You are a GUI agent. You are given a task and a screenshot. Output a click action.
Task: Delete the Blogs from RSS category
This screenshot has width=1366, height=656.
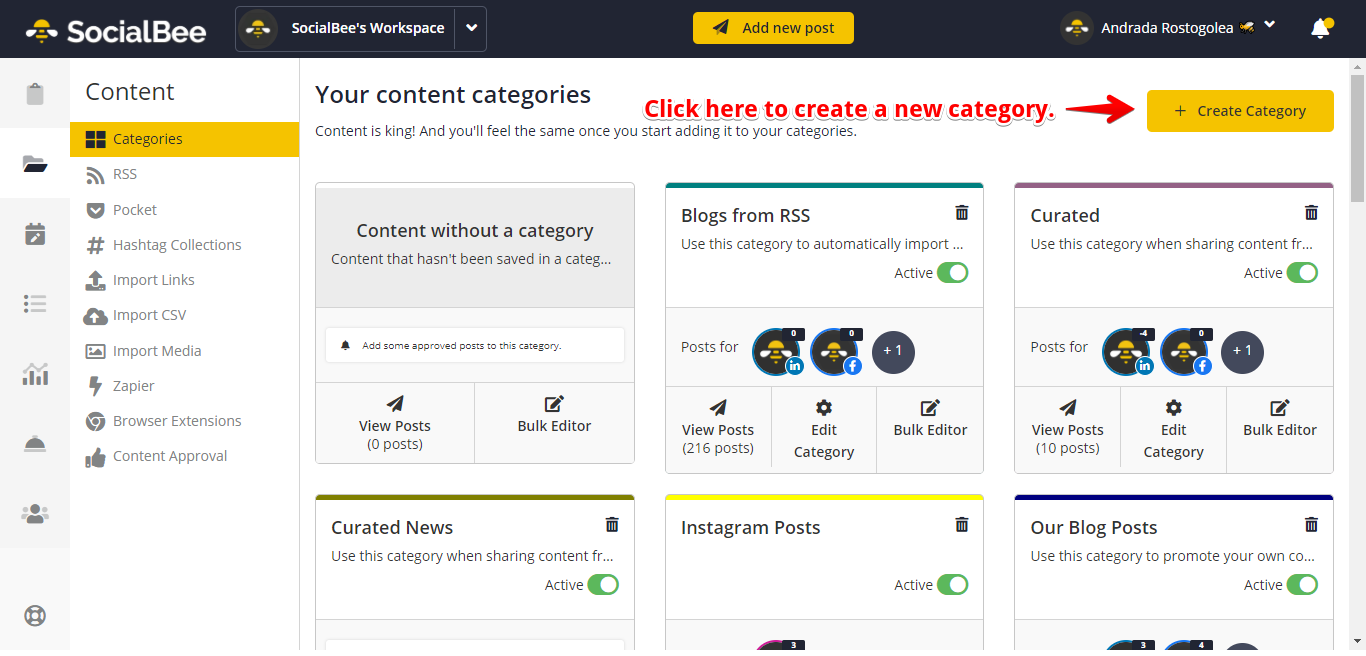(962, 213)
